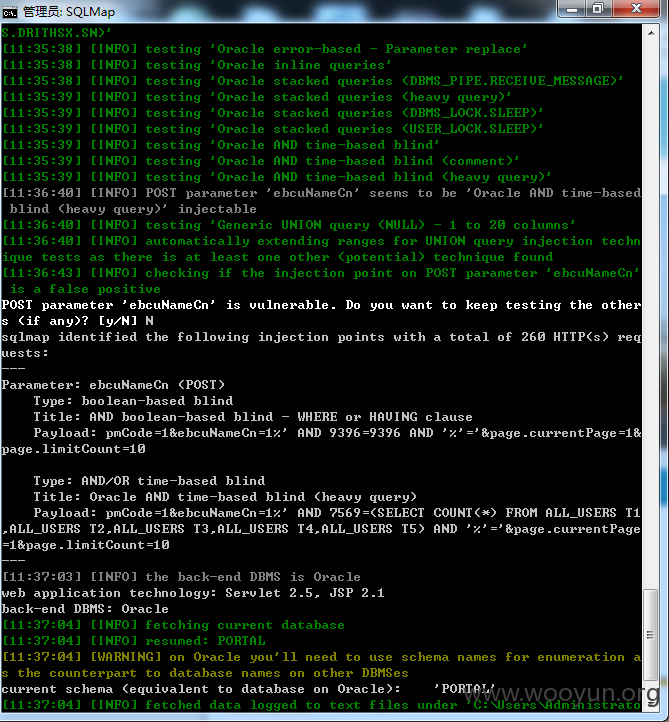Click 'Title: Oracle AND time-based blind' line

[x=225, y=497]
